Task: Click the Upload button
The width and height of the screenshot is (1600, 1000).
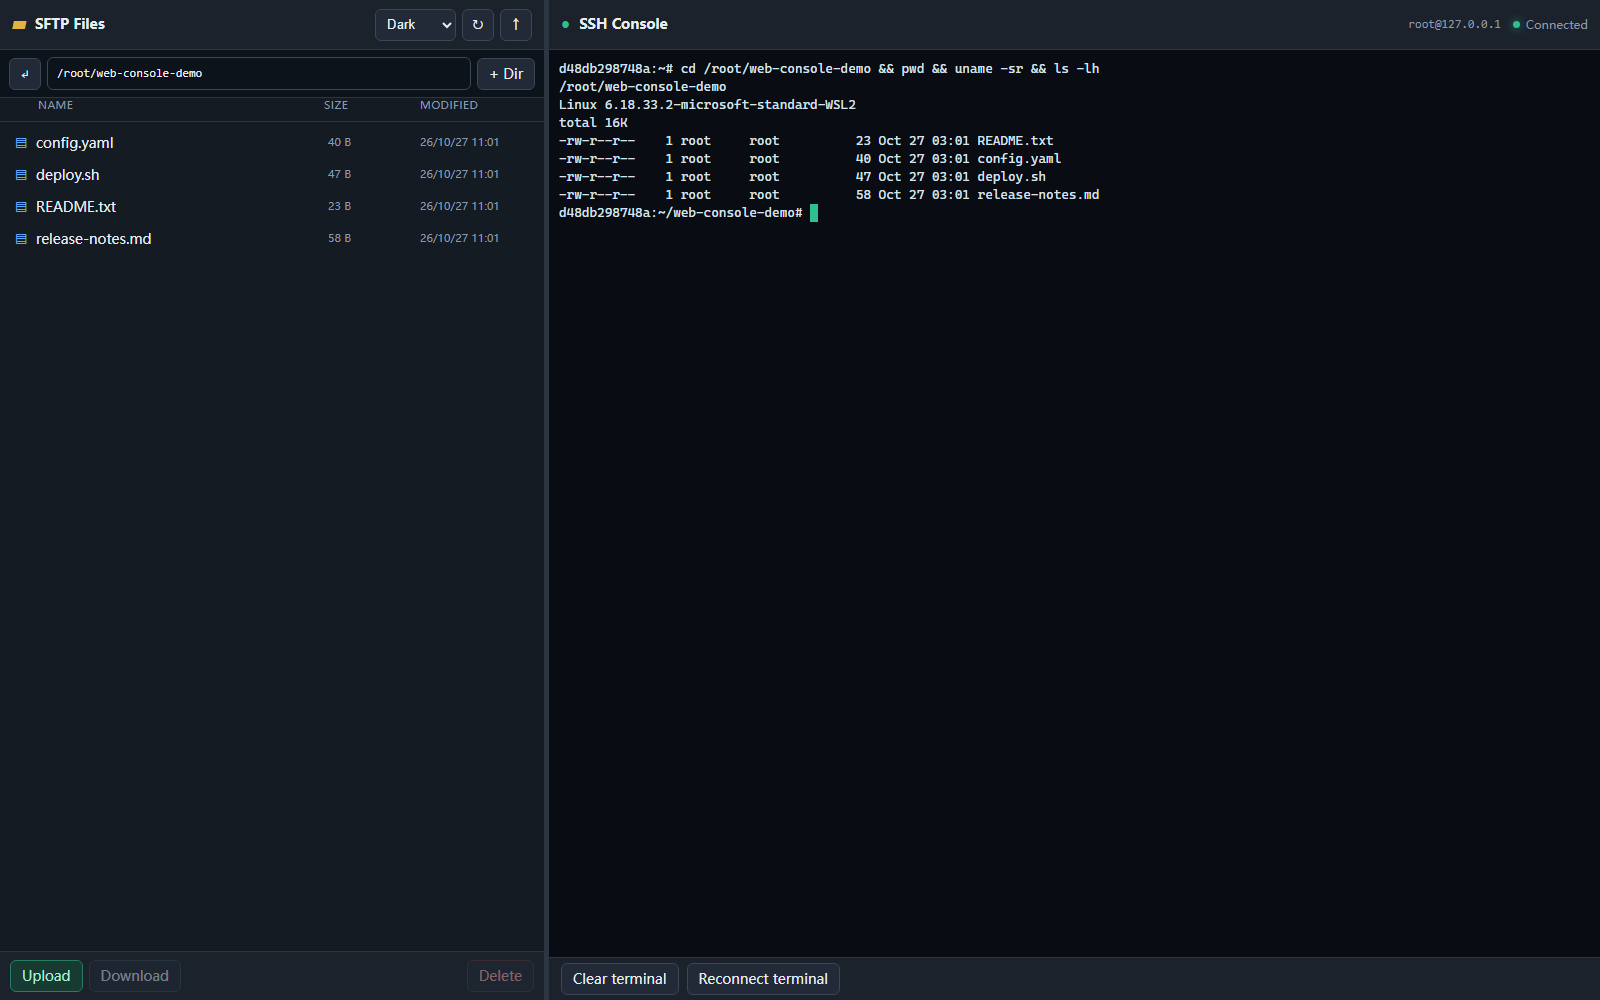Action: click(46, 976)
